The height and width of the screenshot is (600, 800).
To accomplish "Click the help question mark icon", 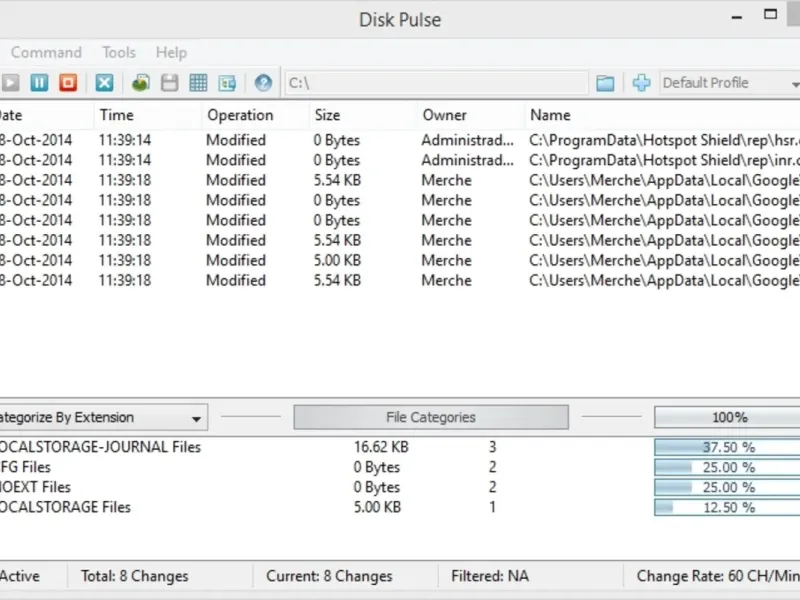I will point(263,83).
